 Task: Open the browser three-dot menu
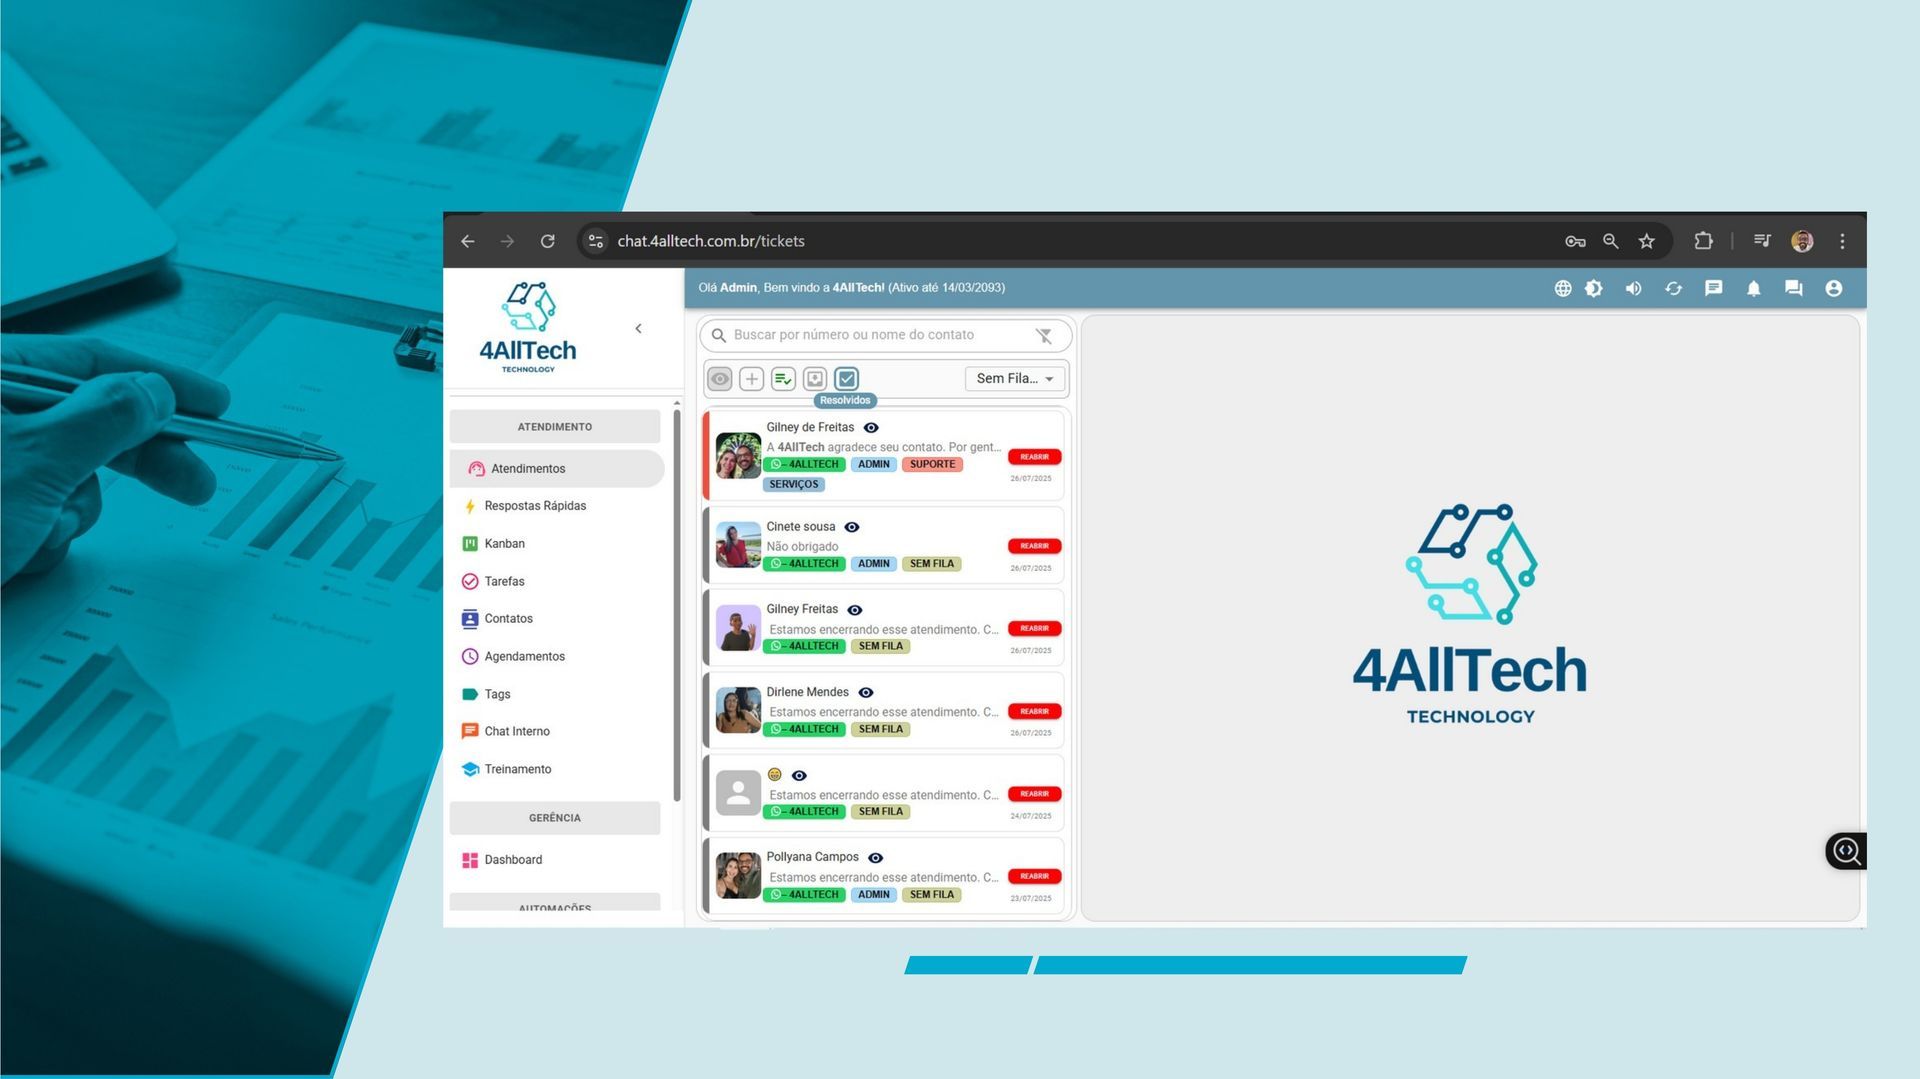(1842, 241)
